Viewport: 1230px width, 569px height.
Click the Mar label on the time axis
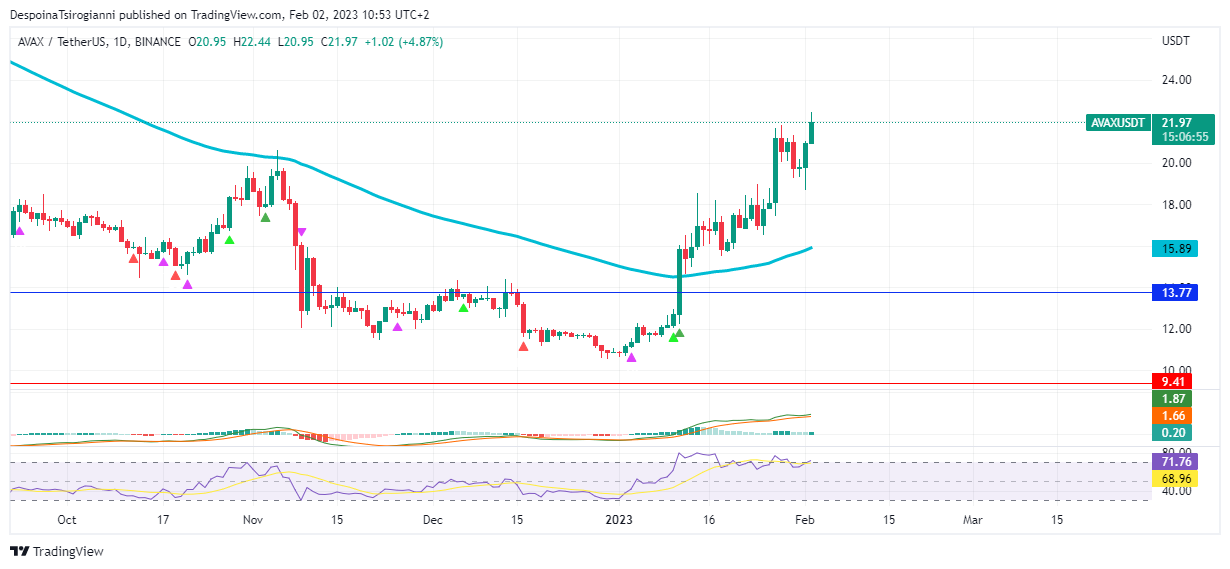[972, 520]
